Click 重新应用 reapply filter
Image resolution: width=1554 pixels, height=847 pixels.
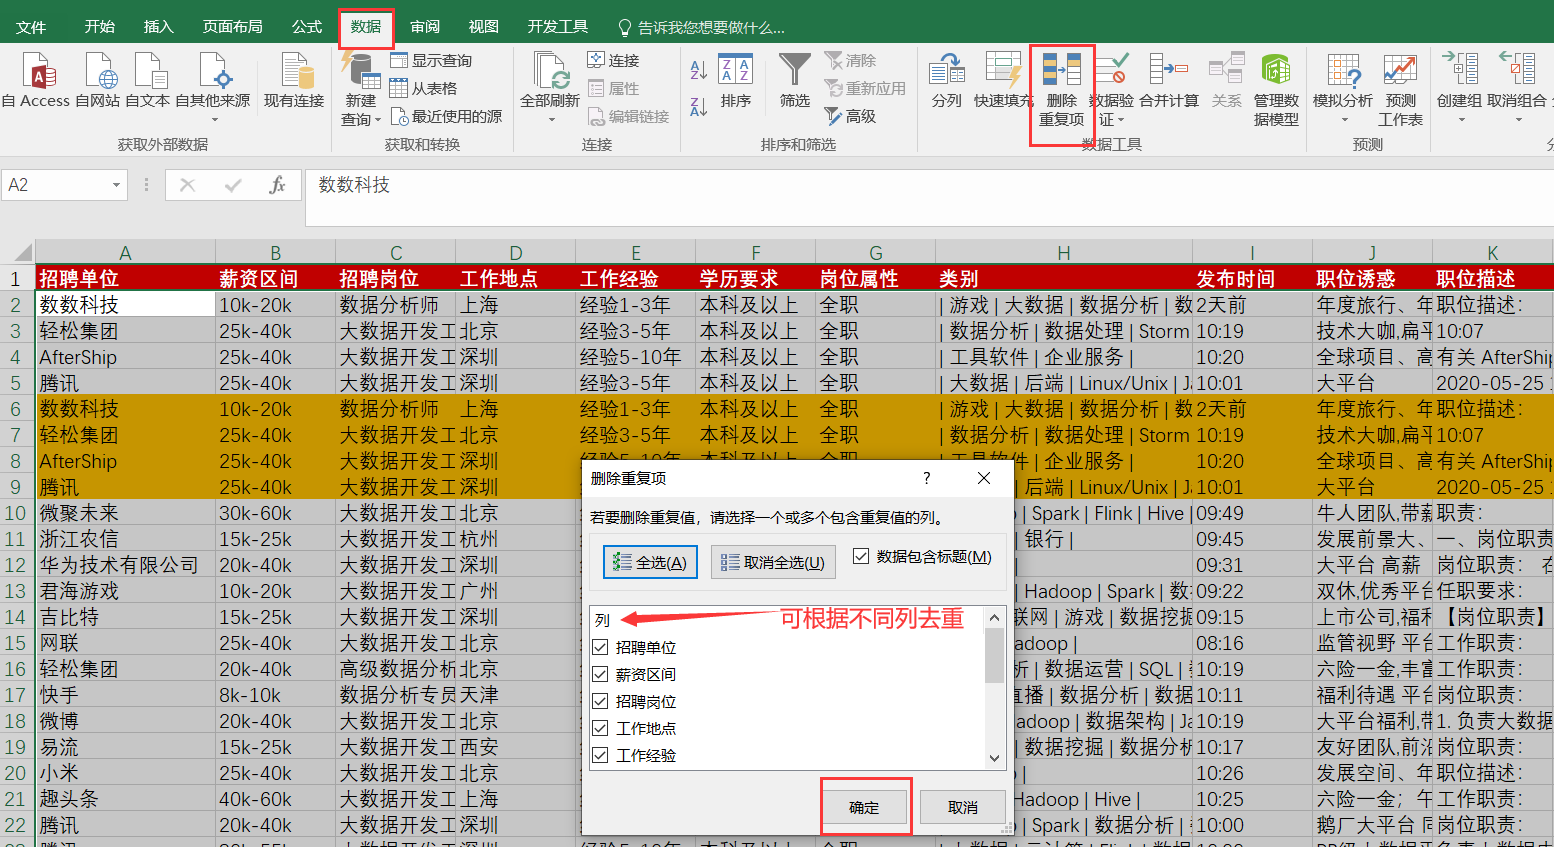tap(865, 88)
